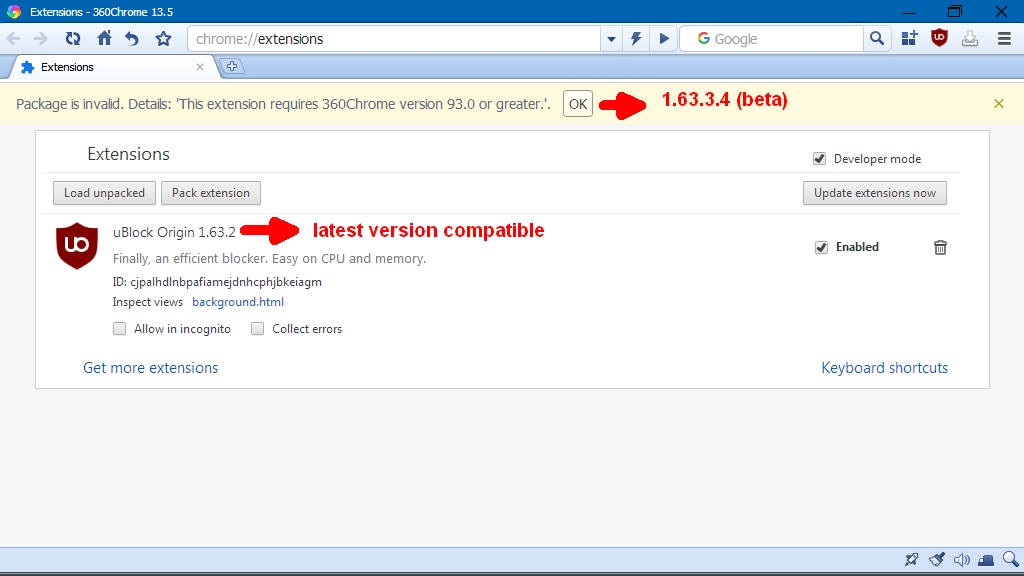The width and height of the screenshot is (1024, 576).
Task: Open uBlock Origin toolbar icon
Action: pyautogui.click(x=939, y=39)
